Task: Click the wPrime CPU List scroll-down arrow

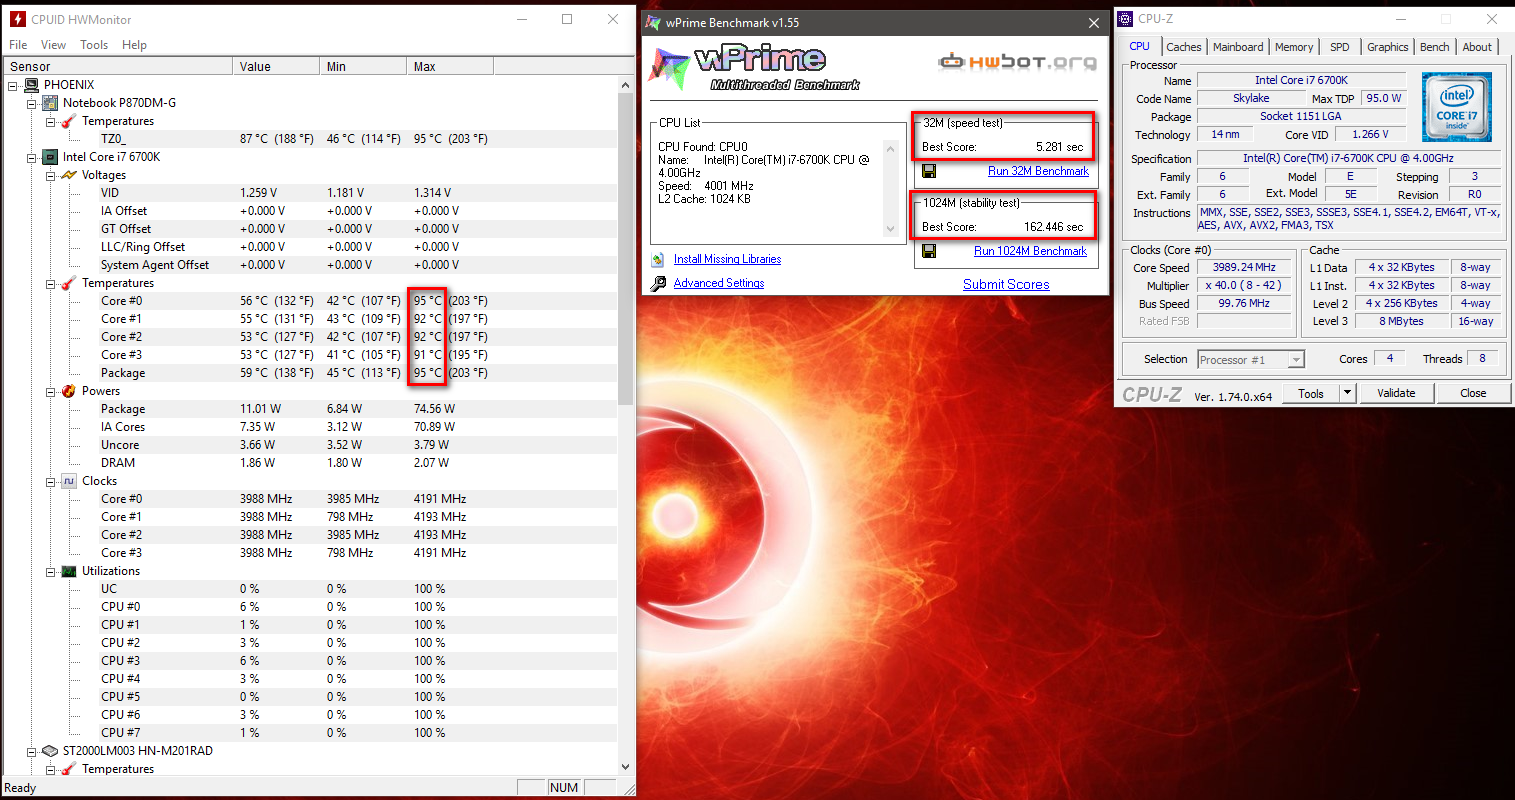Action: click(x=890, y=229)
